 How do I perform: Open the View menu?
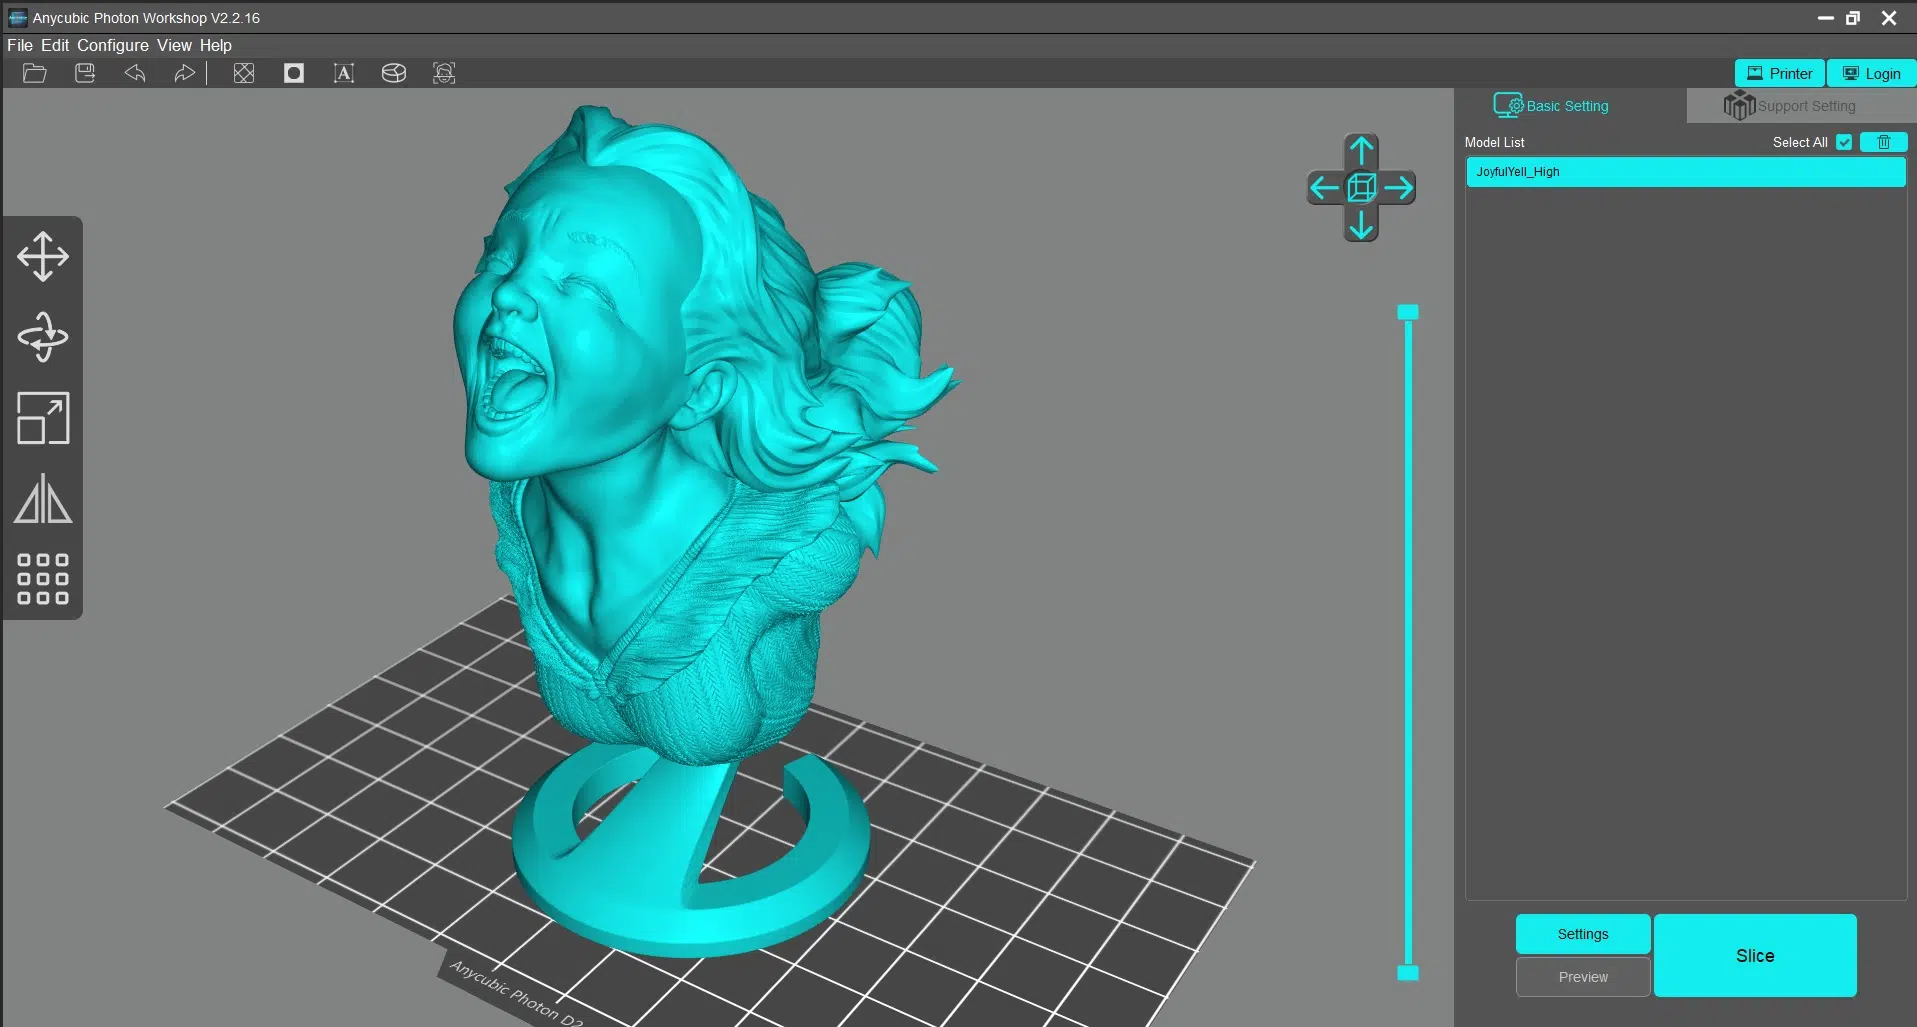click(x=174, y=45)
